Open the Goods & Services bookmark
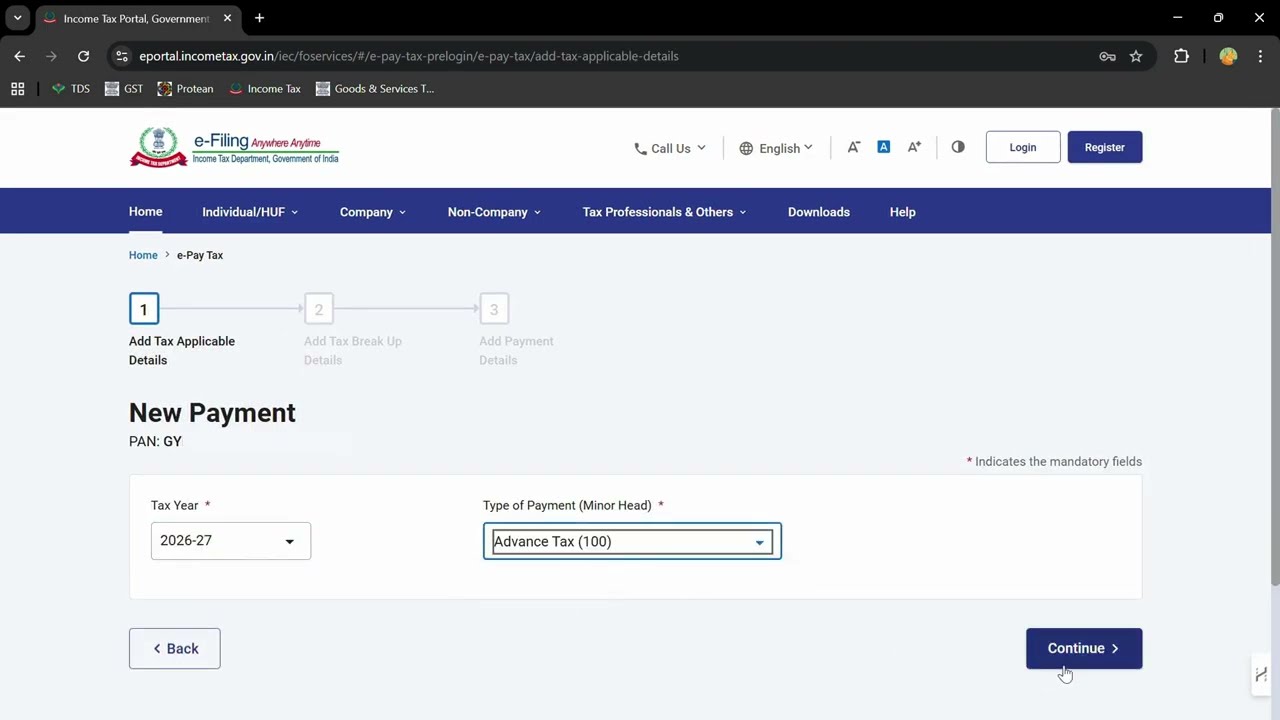The height and width of the screenshot is (720, 1280). click(374, 89)
